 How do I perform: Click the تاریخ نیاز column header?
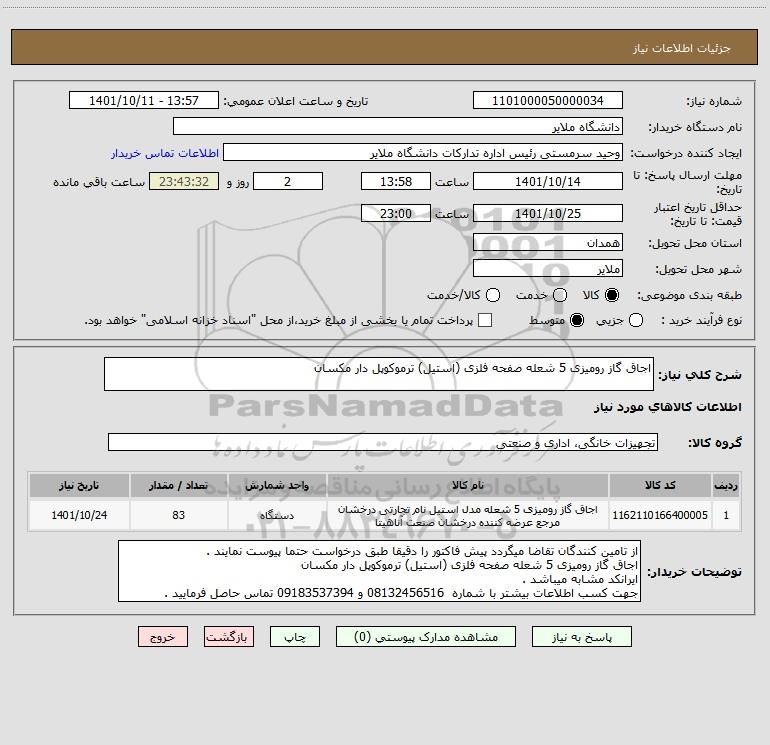79,485
